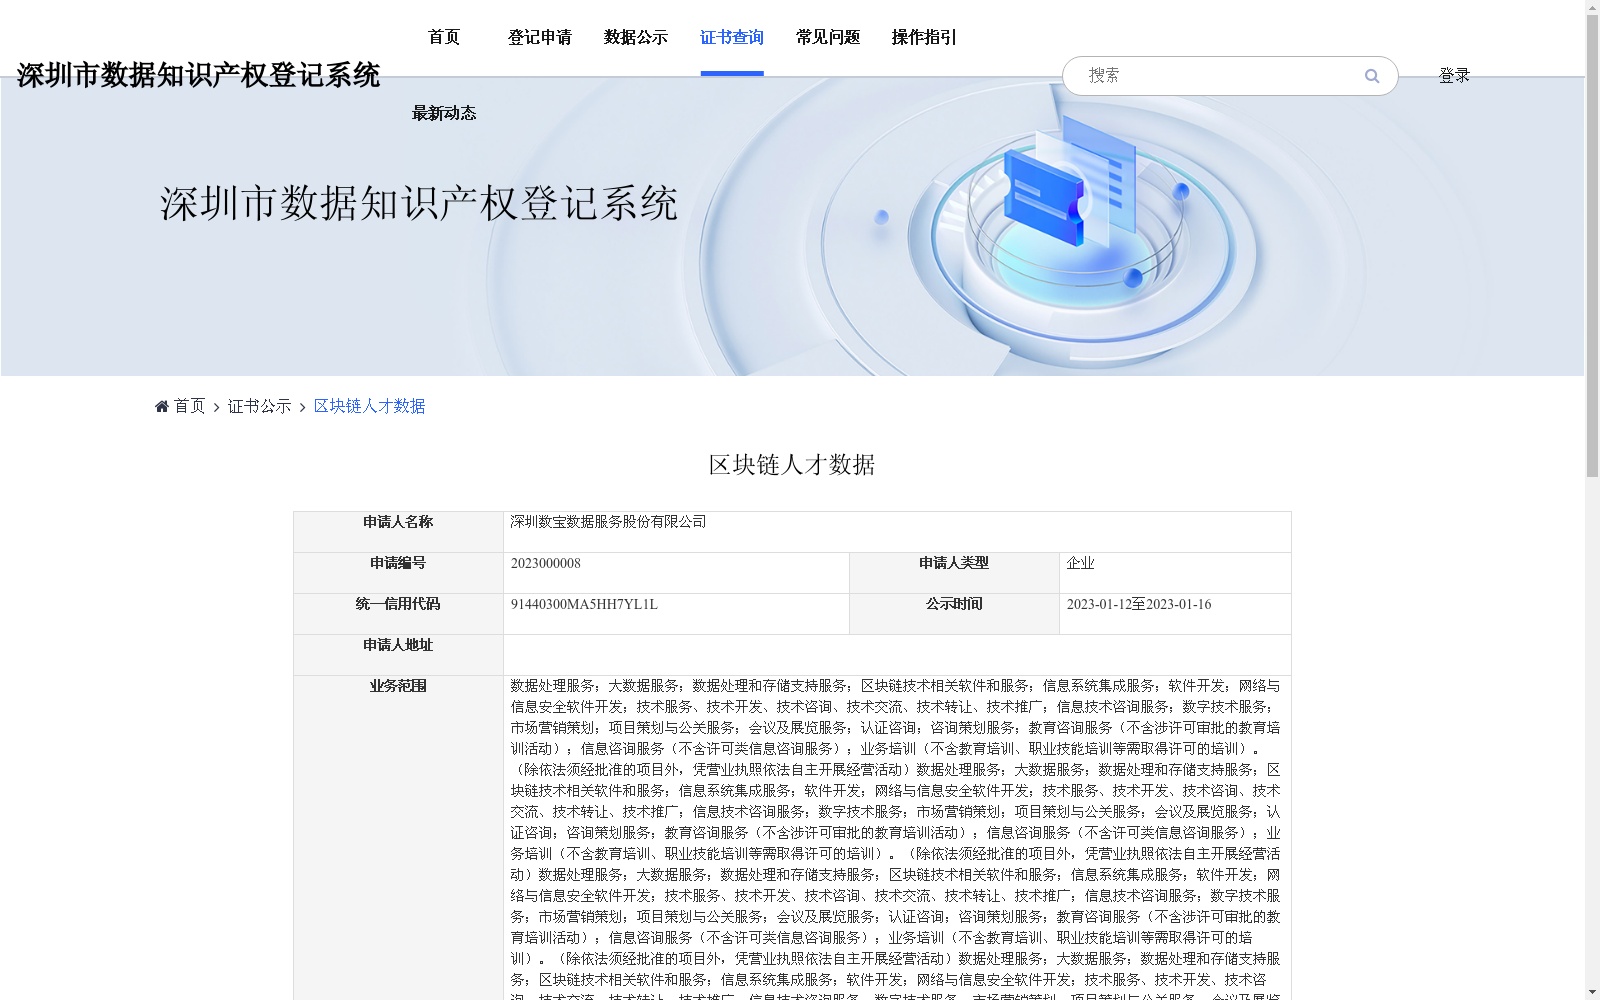1600x1000 pixels.
Task: Open the 操作指引 menu item
Action: point(924,38)
